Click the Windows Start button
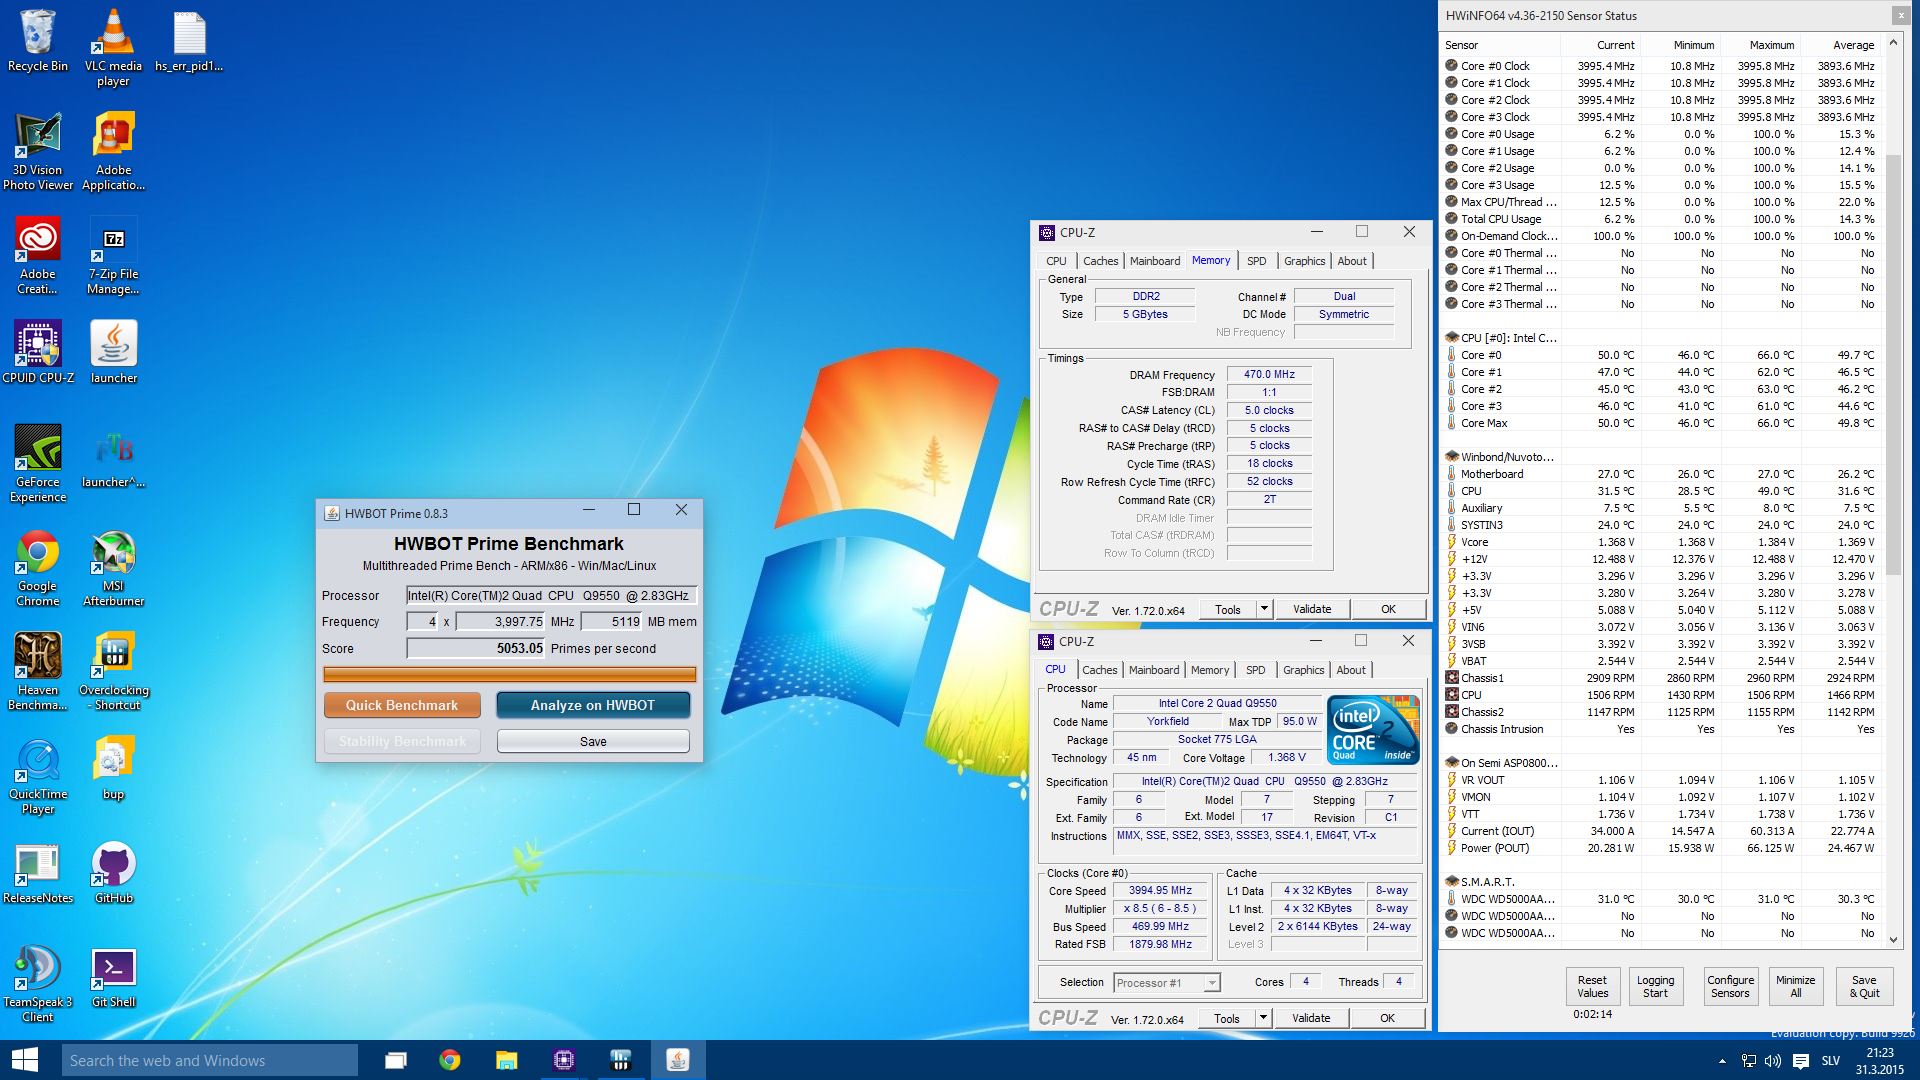Screen dimensions: 1920x1080 pos(25,1060)
